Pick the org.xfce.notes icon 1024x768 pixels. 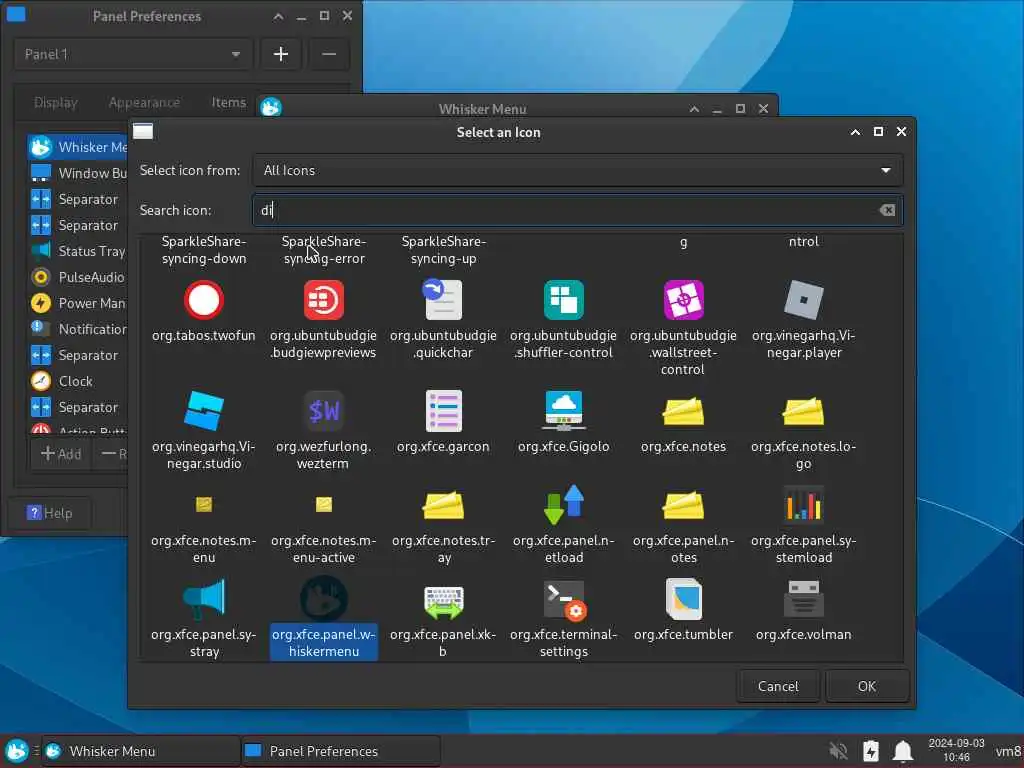pyautogui.click(x=683, y=411)
